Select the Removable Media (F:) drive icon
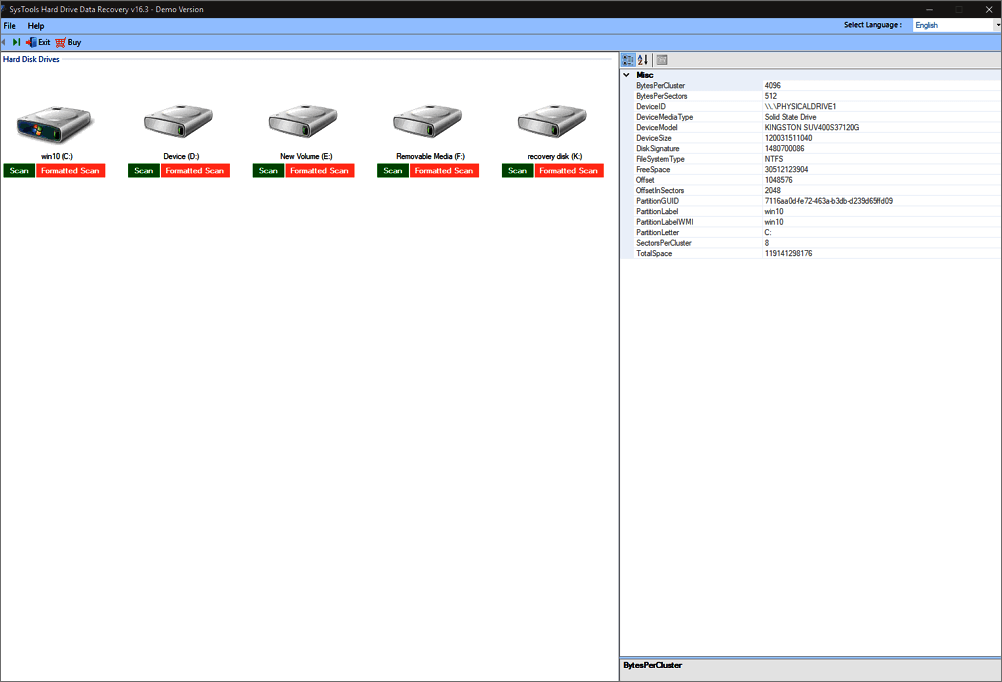The image size is (1002, 682). pyautogui.click(x=427, y=122)
